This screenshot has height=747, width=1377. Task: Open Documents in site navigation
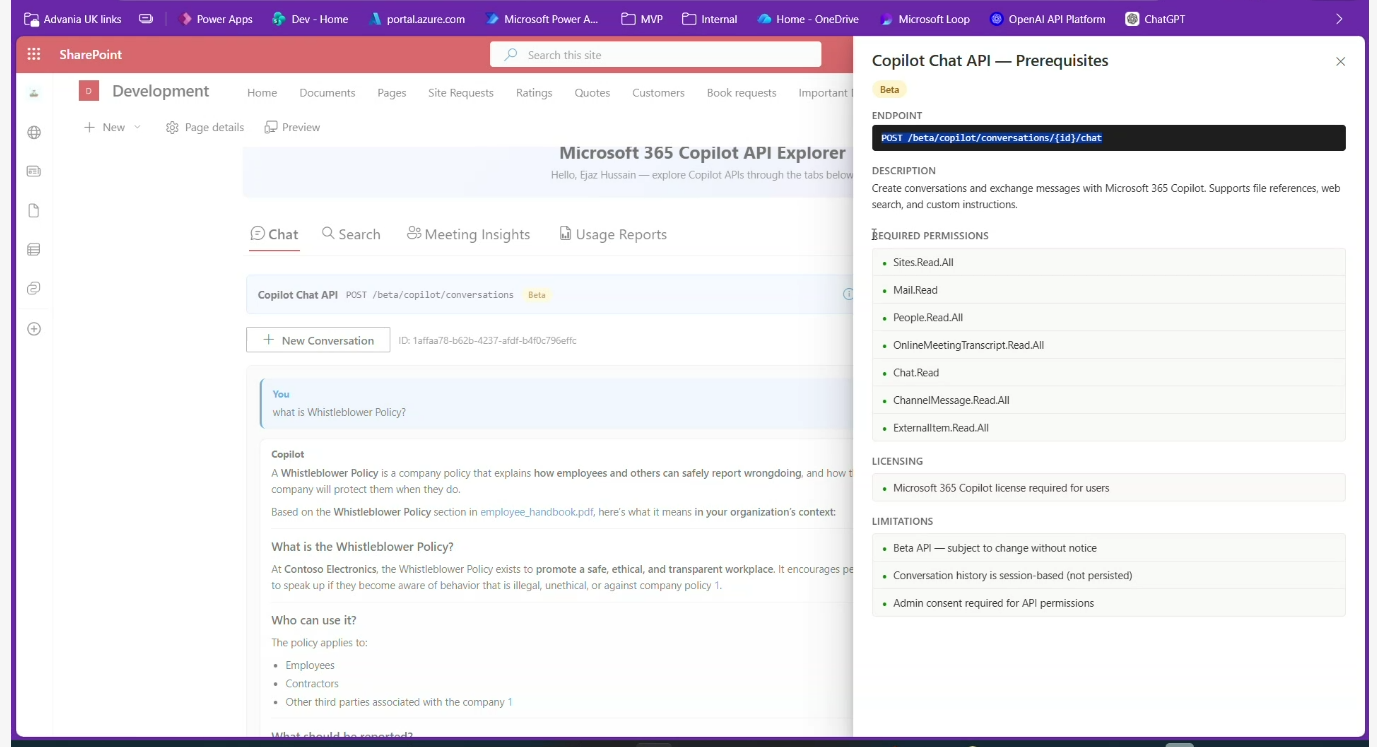[x=327, y=93]
